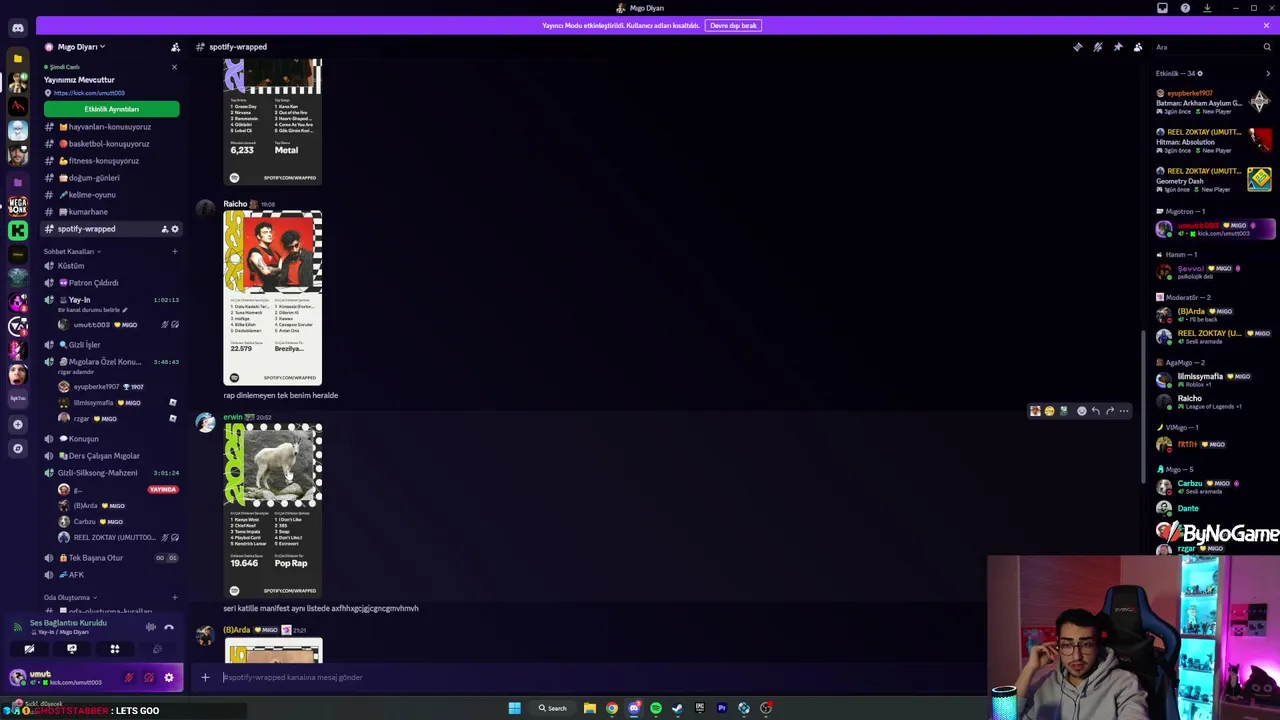Open the MEGA BONK server icon
The image size is (1280, 720).
[18, 206]
